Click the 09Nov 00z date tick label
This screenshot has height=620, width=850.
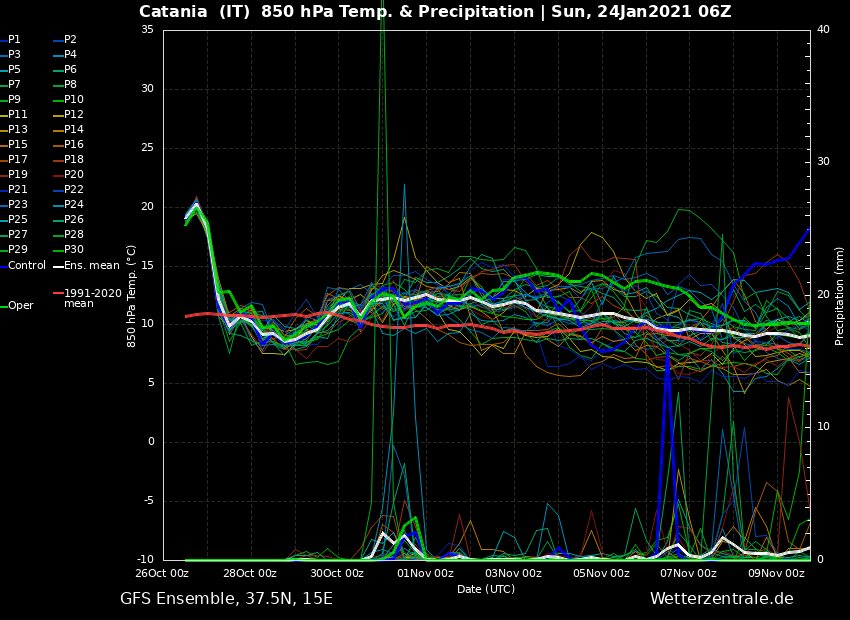[x=776, y=574]
